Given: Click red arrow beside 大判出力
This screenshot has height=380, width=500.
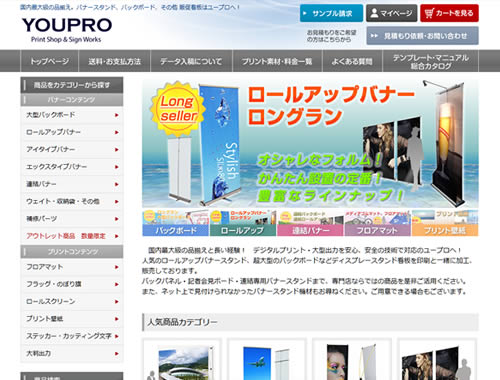Looking at the screenshot, I should (x=117, y=354).
